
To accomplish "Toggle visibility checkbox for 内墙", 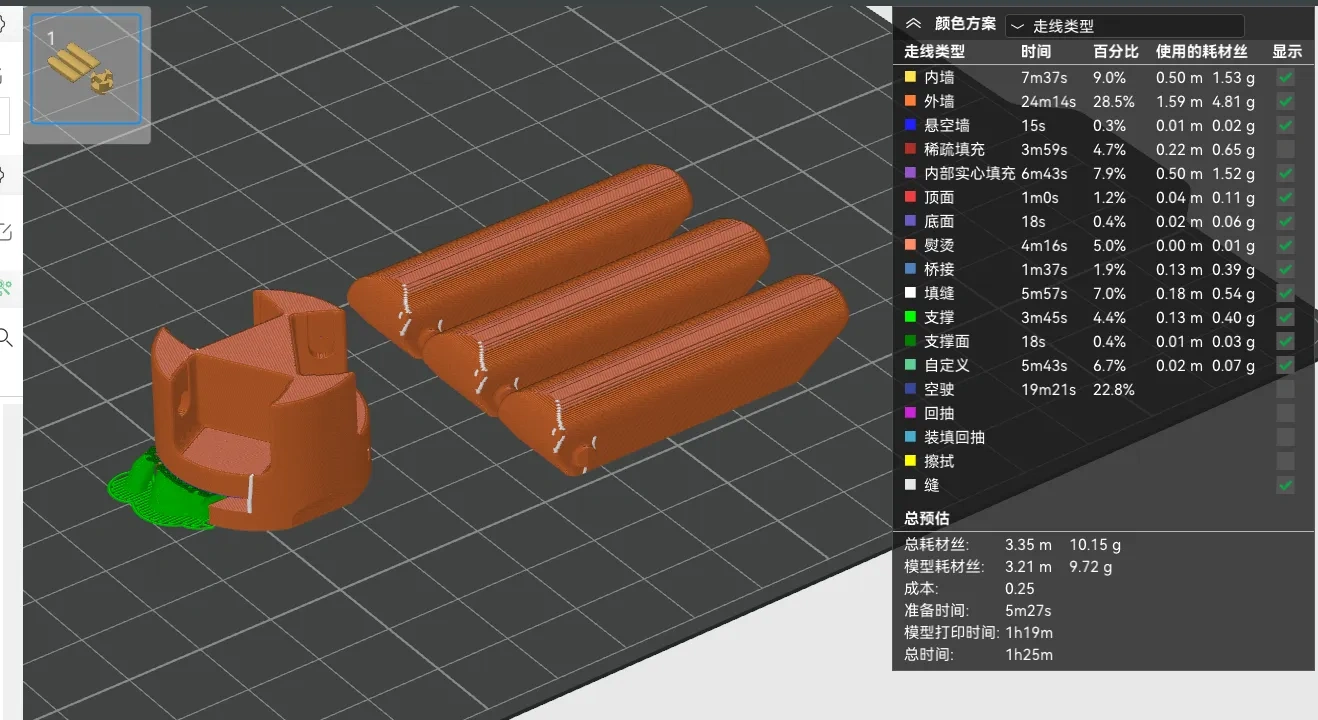I will pyautogui.click(x=1286, y=77).
